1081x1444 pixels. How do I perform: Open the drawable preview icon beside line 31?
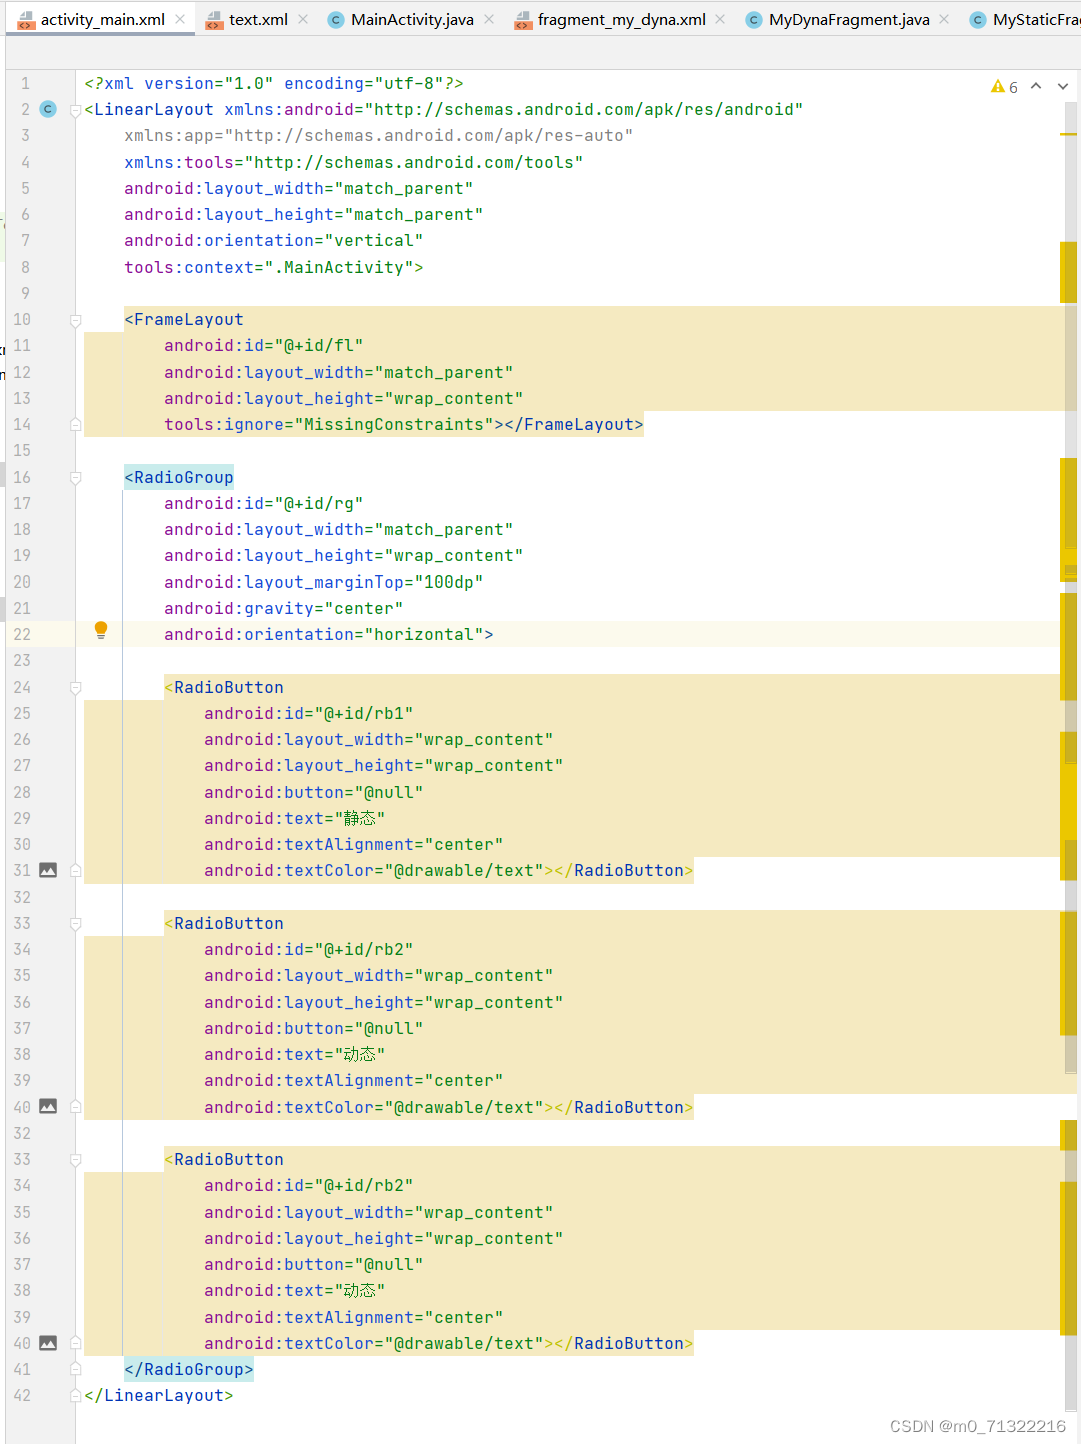[47, 870]
